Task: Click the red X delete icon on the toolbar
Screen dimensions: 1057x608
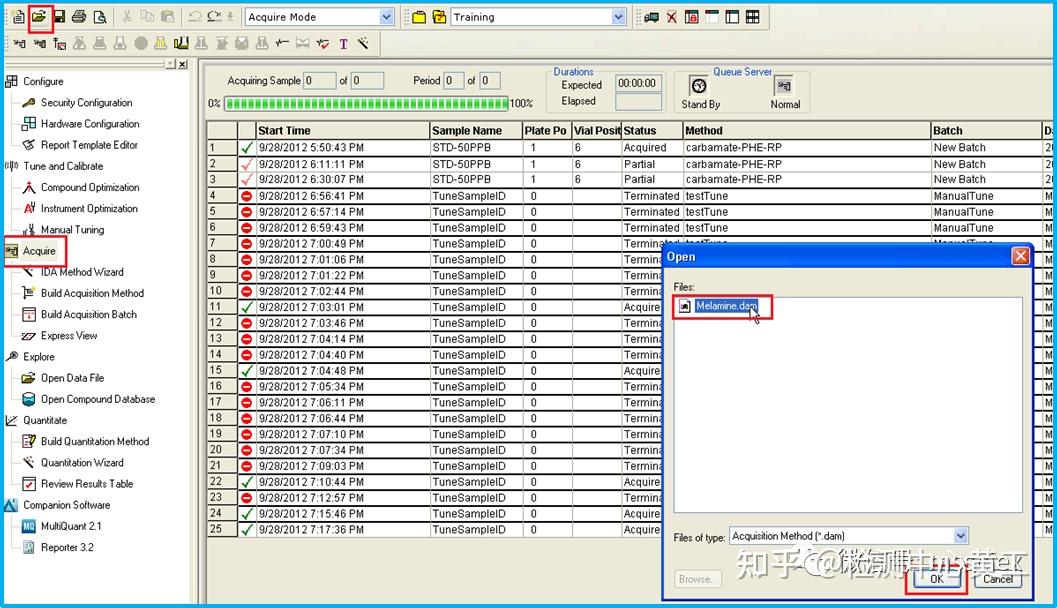Action: click(671, 17)
